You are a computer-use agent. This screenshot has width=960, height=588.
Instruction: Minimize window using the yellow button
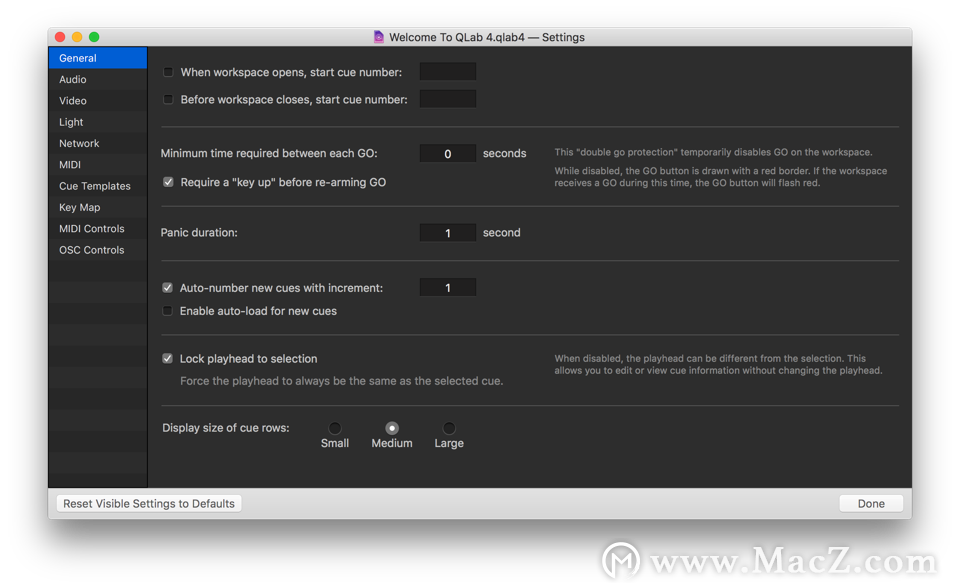coord(77,37)
